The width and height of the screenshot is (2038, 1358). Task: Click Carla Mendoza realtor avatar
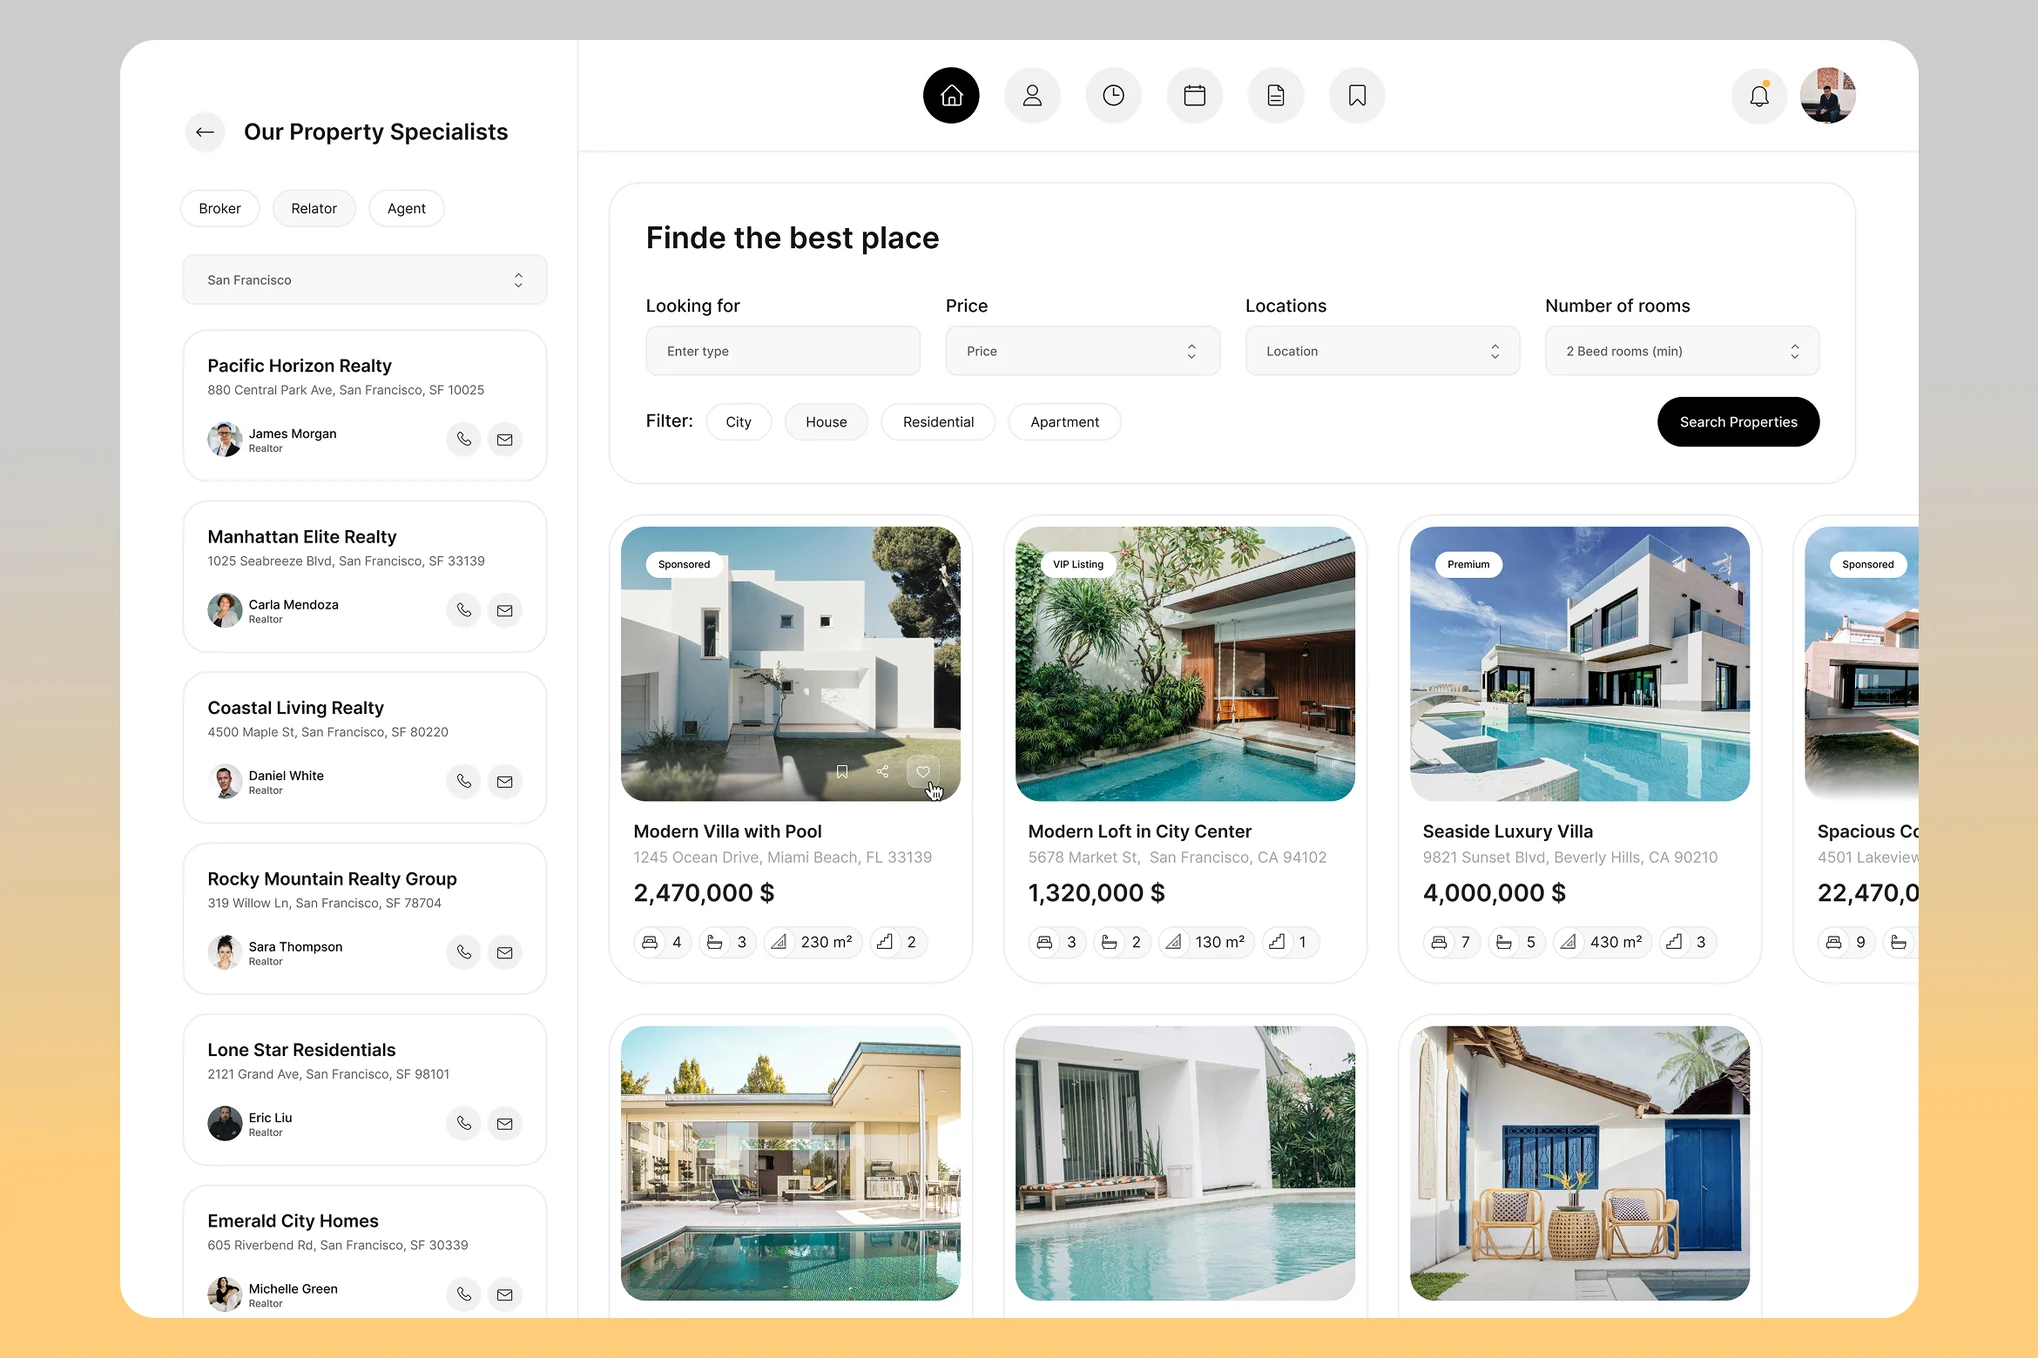225,610
